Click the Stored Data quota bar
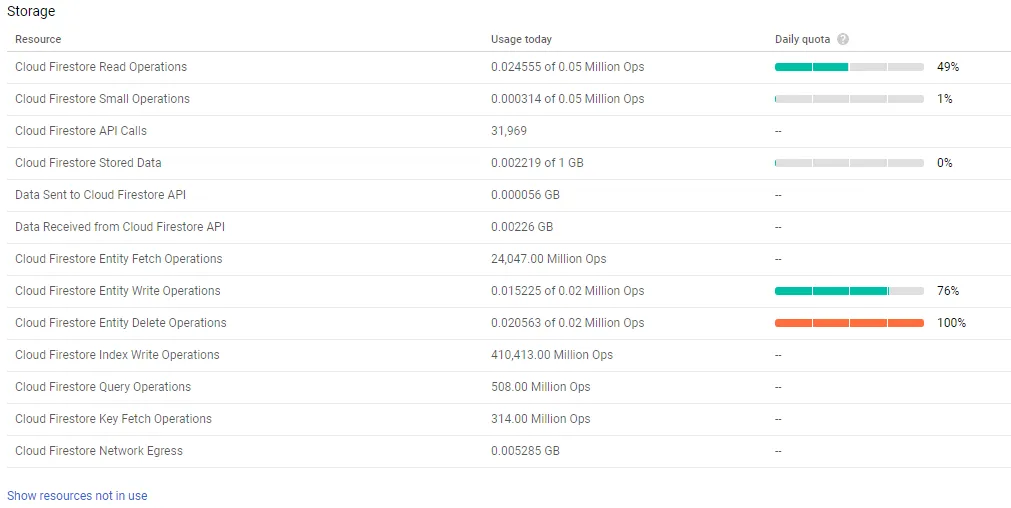This screenshot has height=508, width=1011. (849, 163)
